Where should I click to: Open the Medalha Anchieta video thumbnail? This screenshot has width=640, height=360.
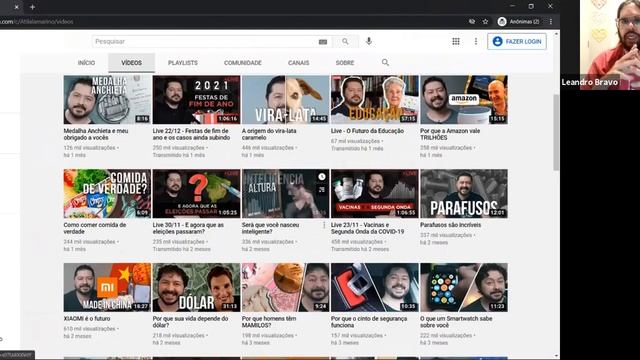click(x=107, y=100)
